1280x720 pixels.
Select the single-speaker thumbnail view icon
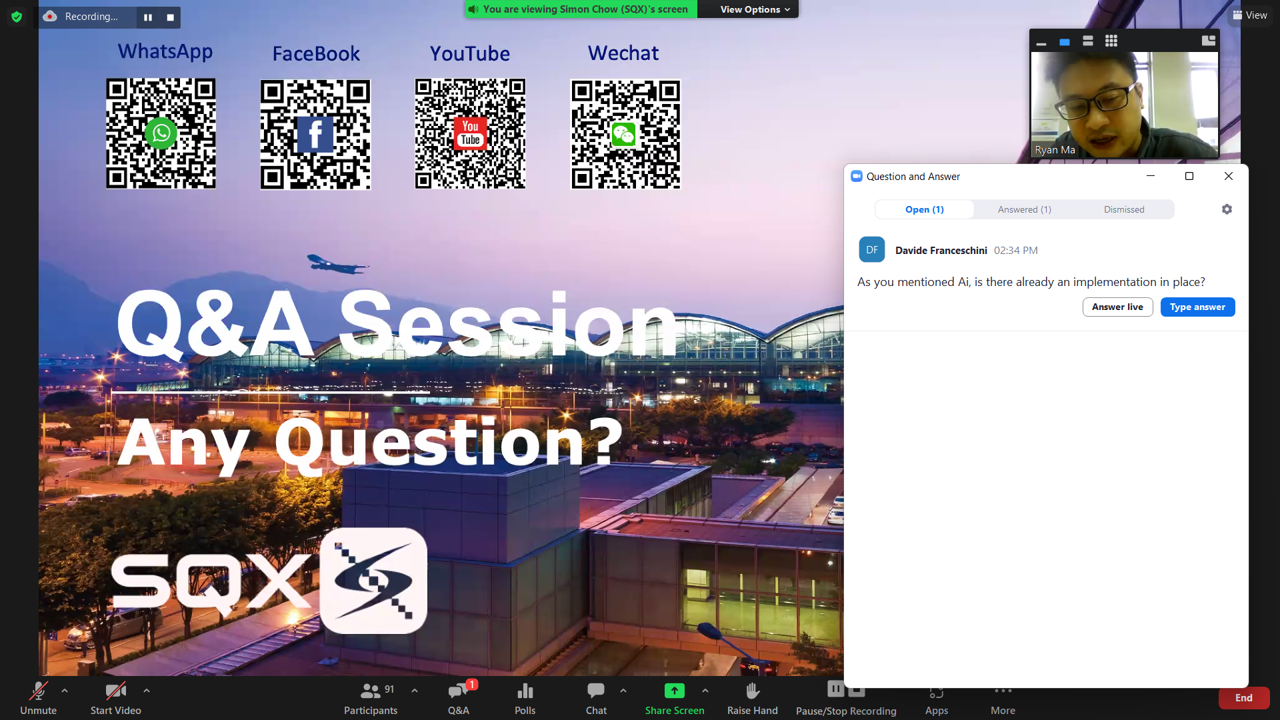[x=1065, y=42]
